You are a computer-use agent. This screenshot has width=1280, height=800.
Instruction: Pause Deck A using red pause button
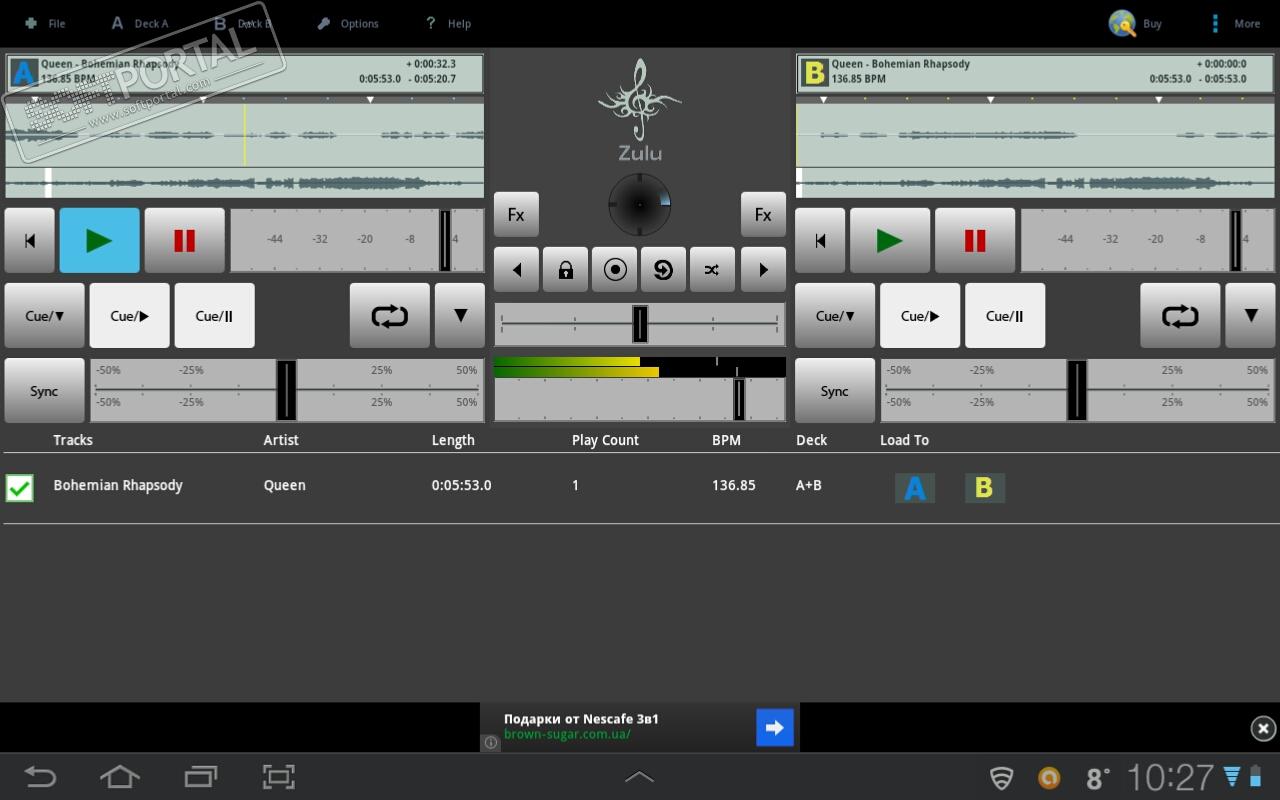coord(184,241)
